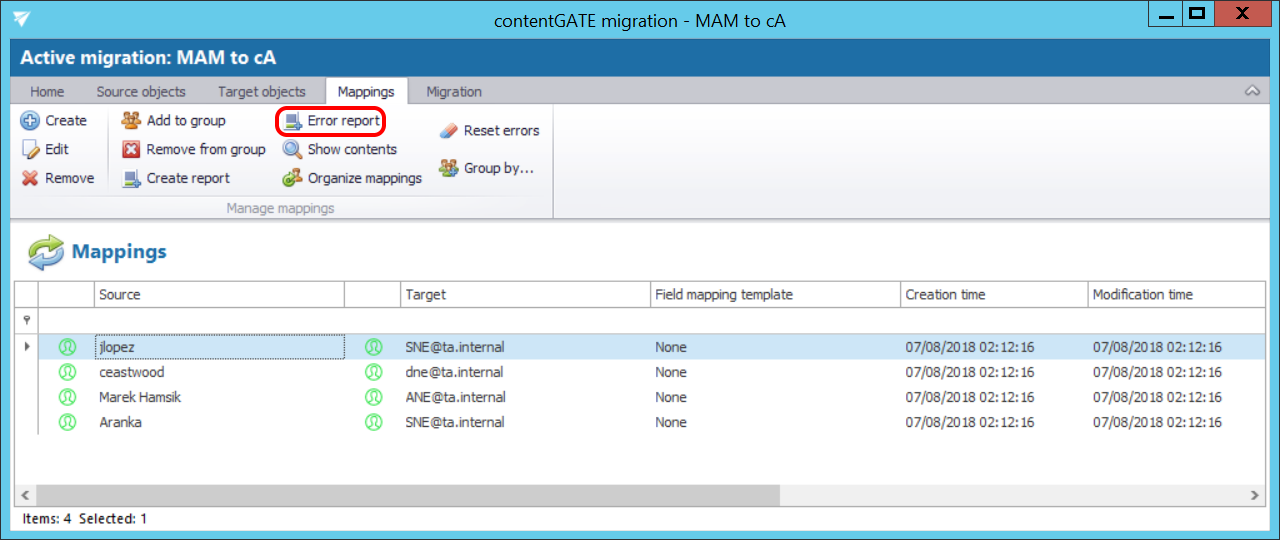Click the Edit mapping pencil icon
The width and height of the screenshot is (1280, 540).
[x=30, y=150]
